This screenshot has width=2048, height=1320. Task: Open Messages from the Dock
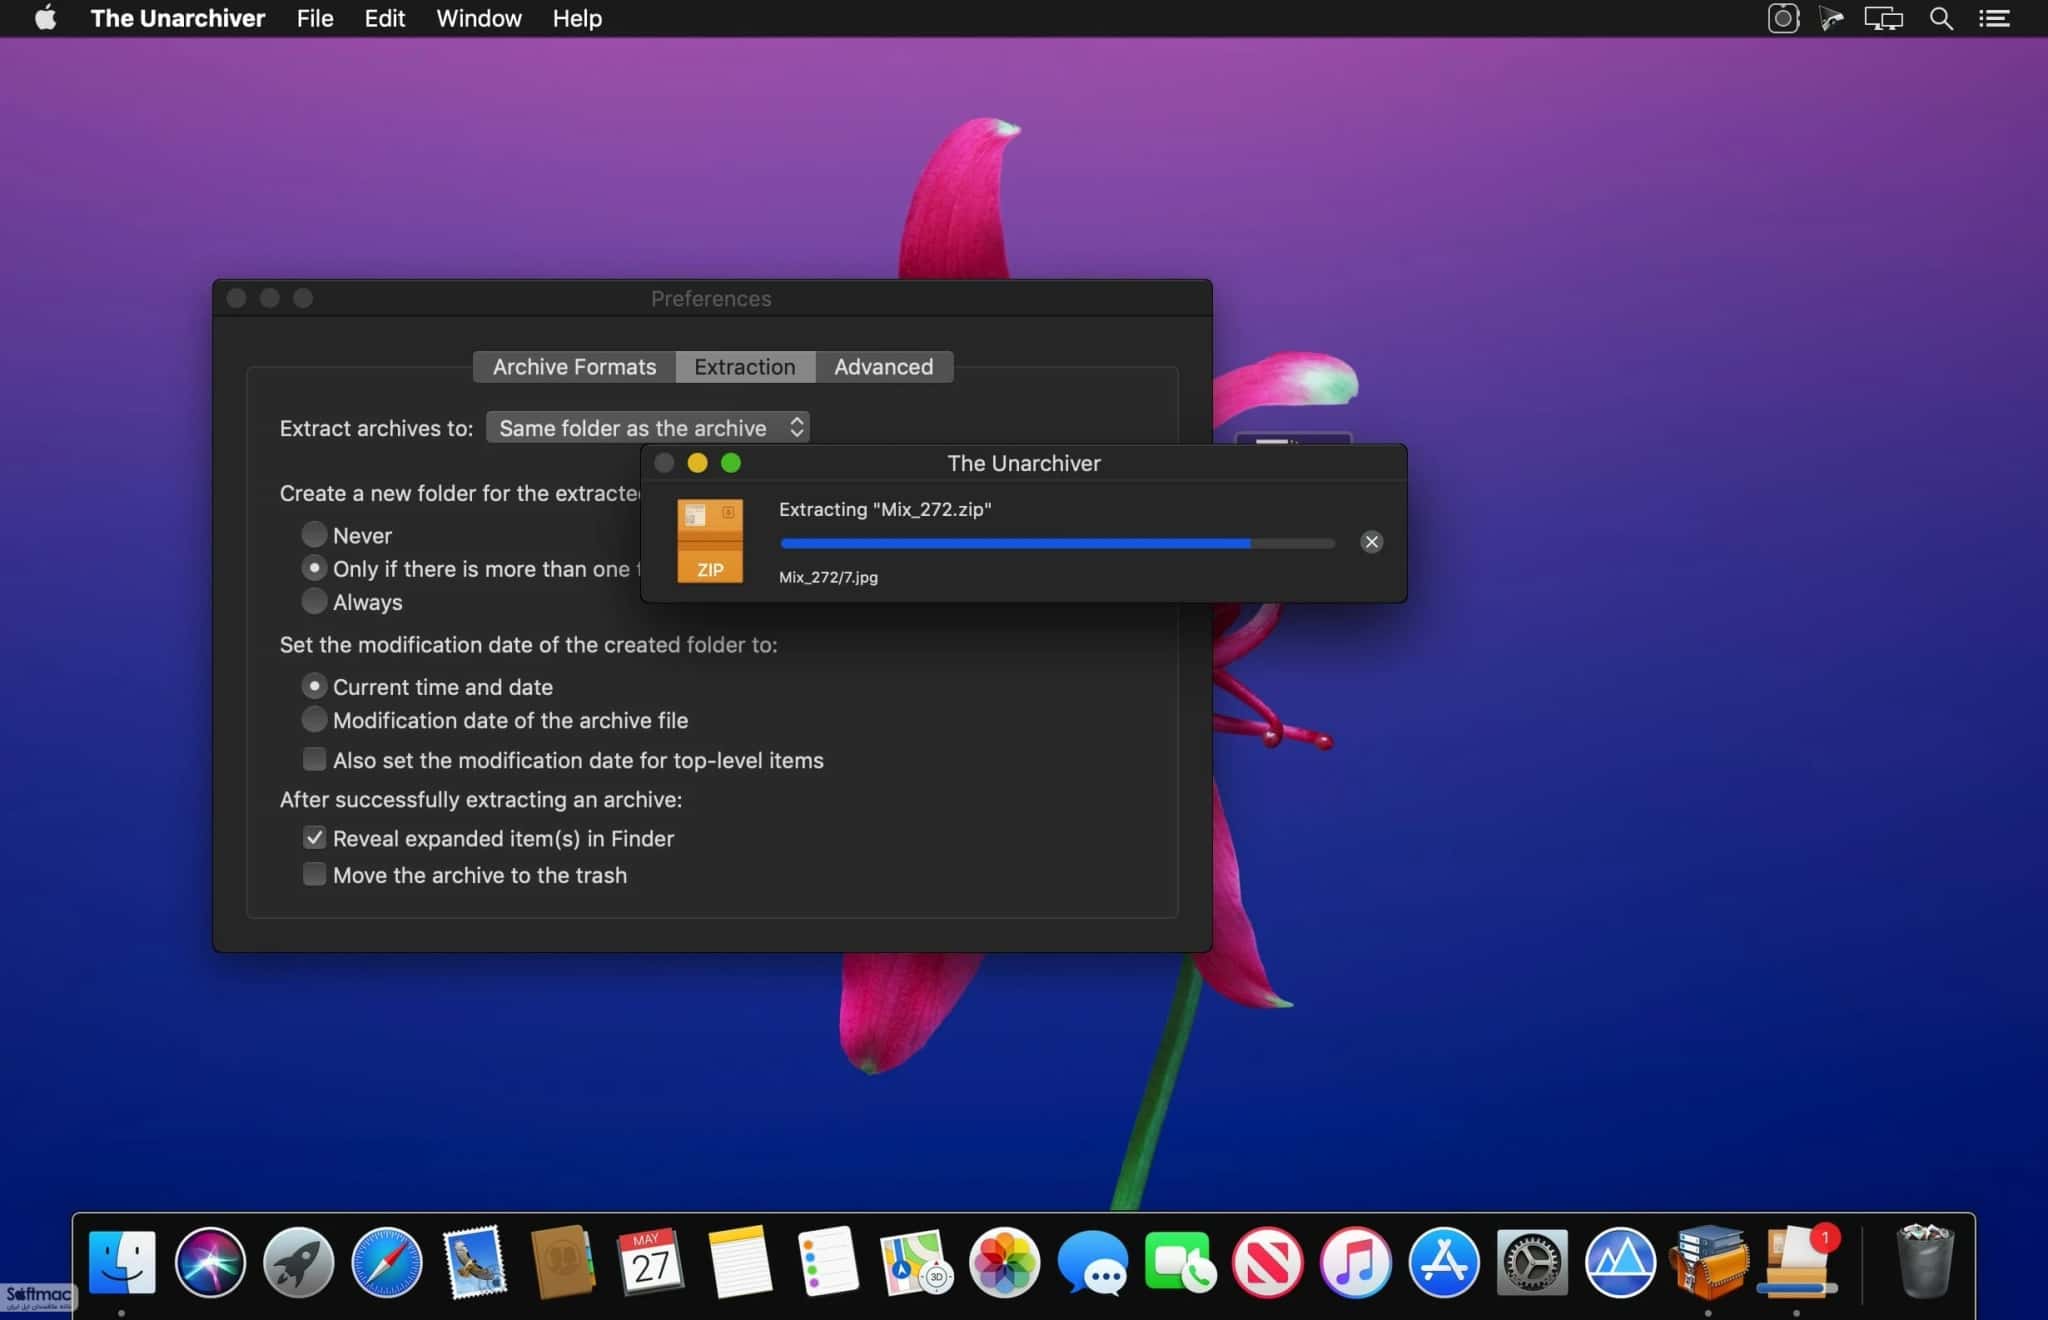1092,1262
